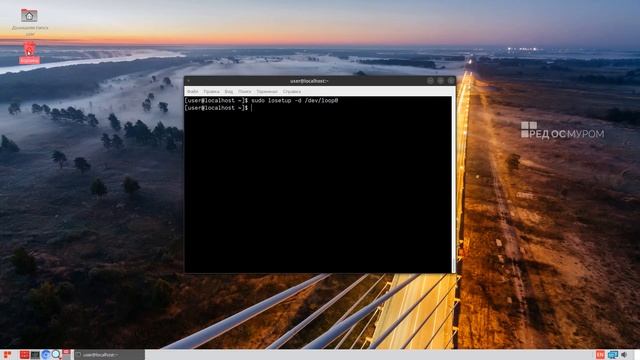Open the Правка menu in terminal
Image resolution: width=640 pixels, height=360 pixels.
(x=211, y=91)
